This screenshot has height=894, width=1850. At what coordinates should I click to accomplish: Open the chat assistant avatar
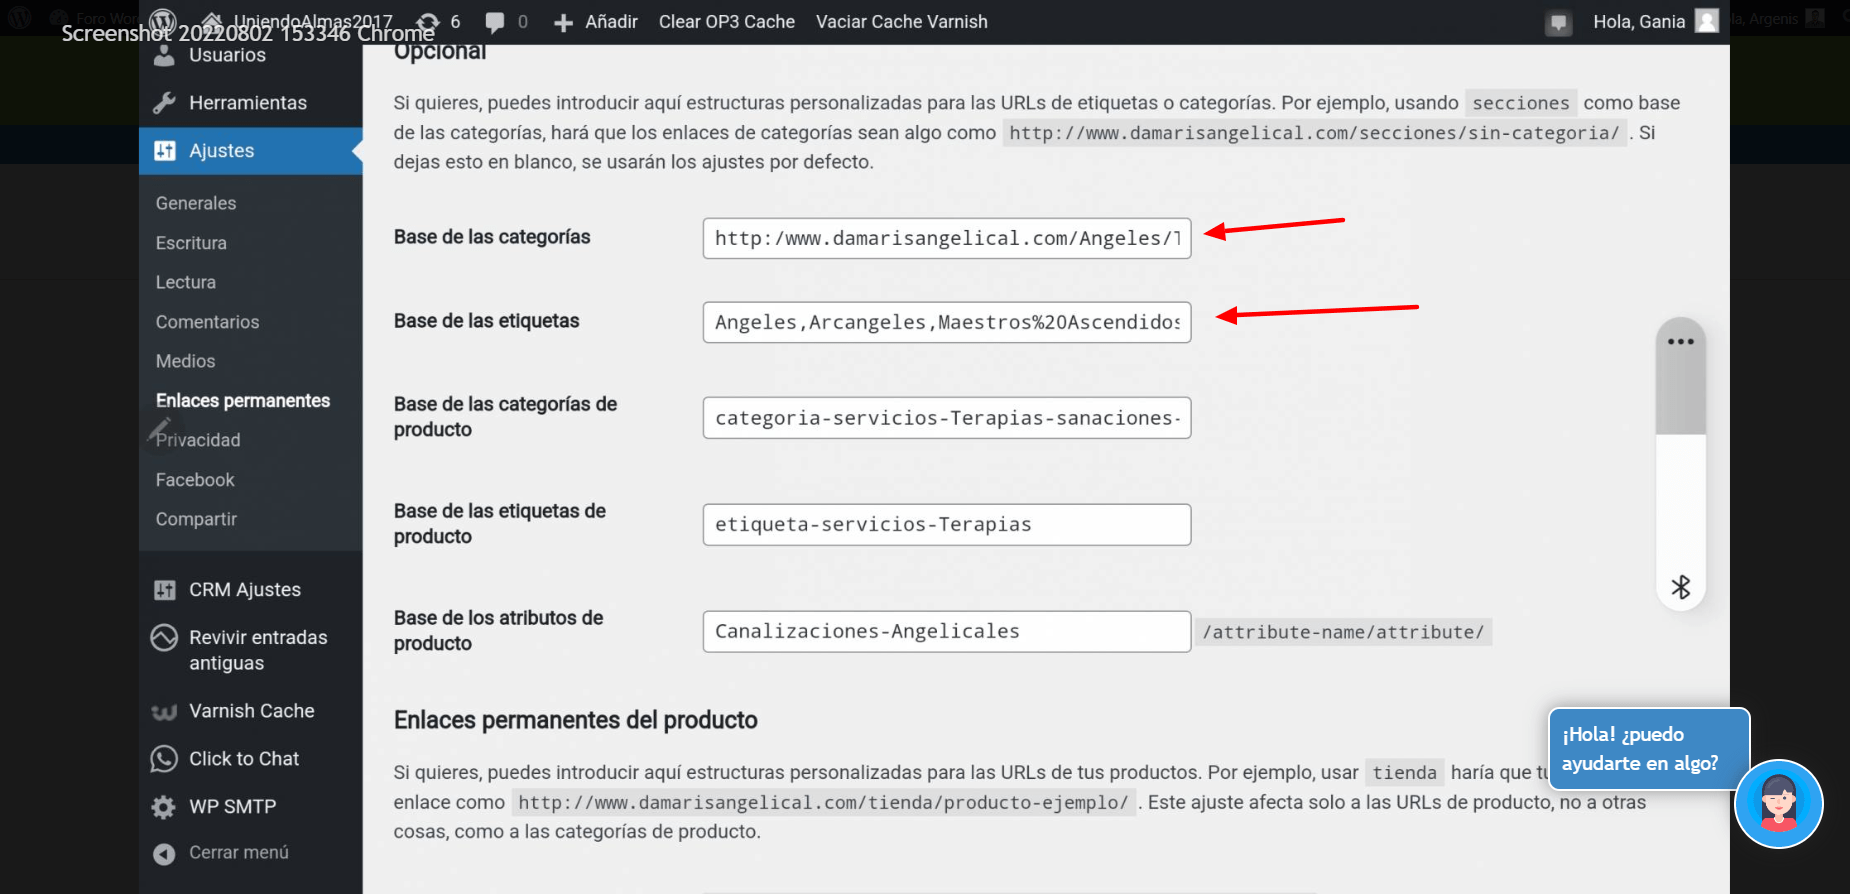[x=1779, y=804]
